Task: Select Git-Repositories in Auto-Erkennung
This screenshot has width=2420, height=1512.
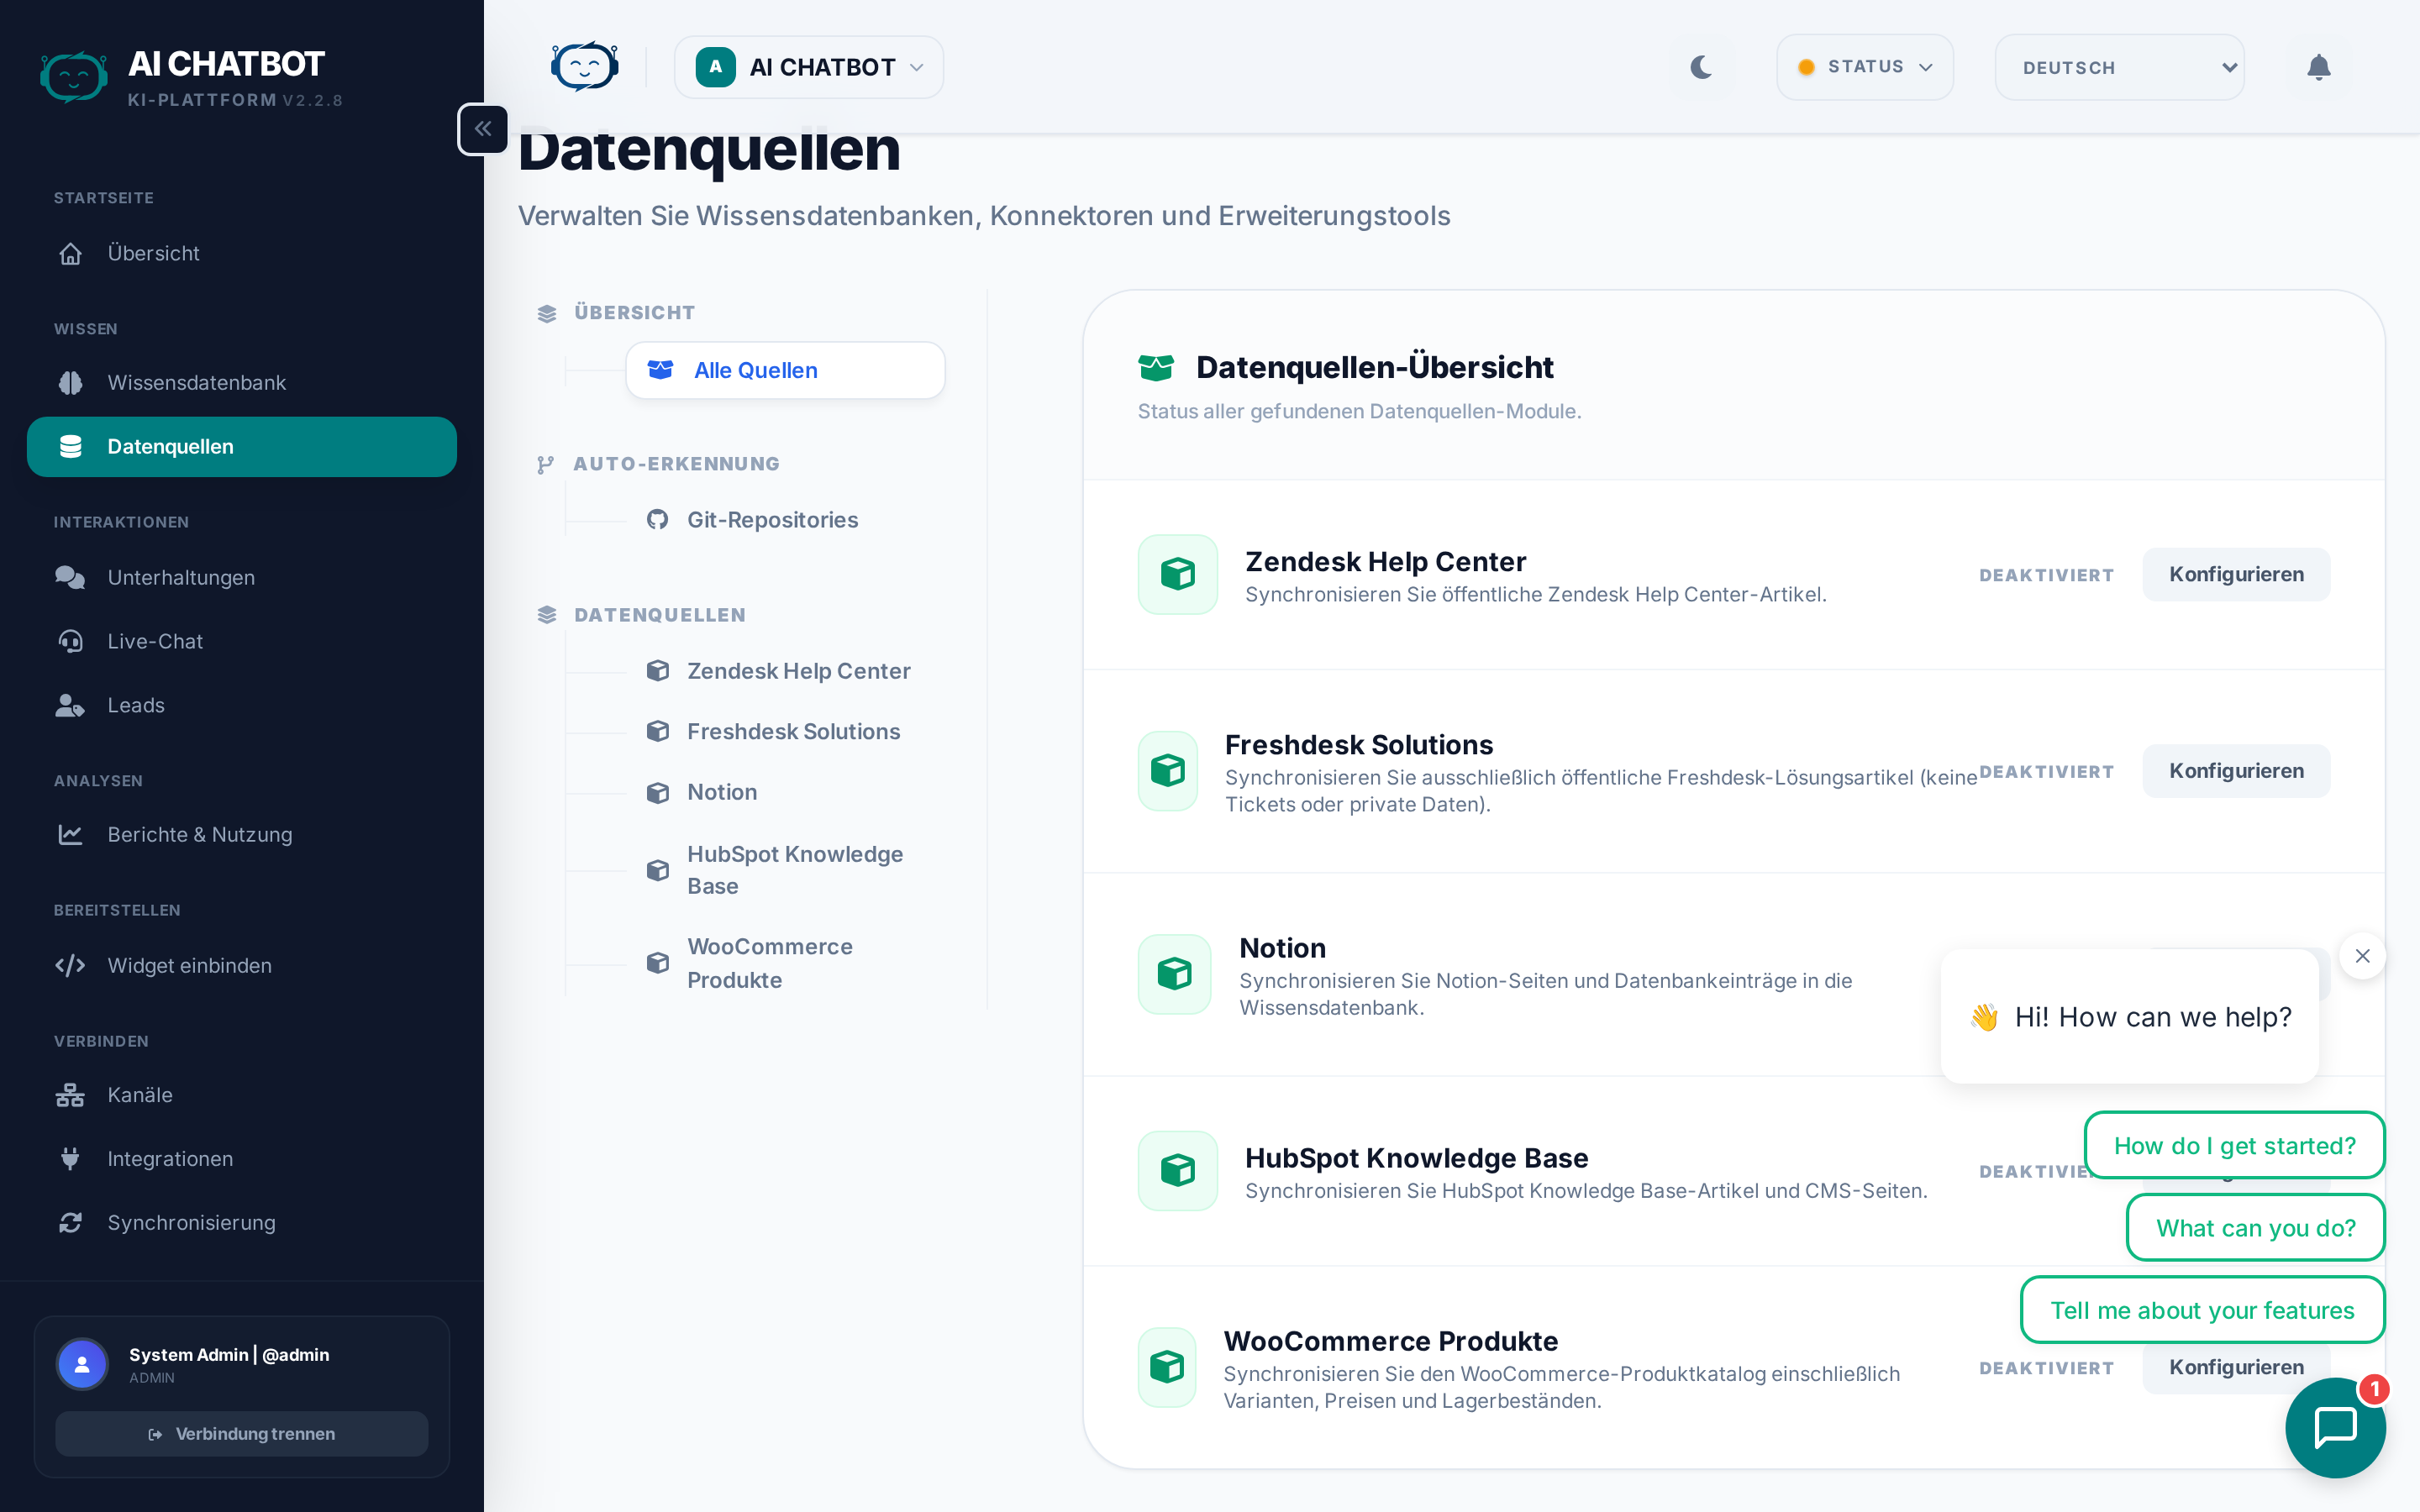Action: [771, 520]
